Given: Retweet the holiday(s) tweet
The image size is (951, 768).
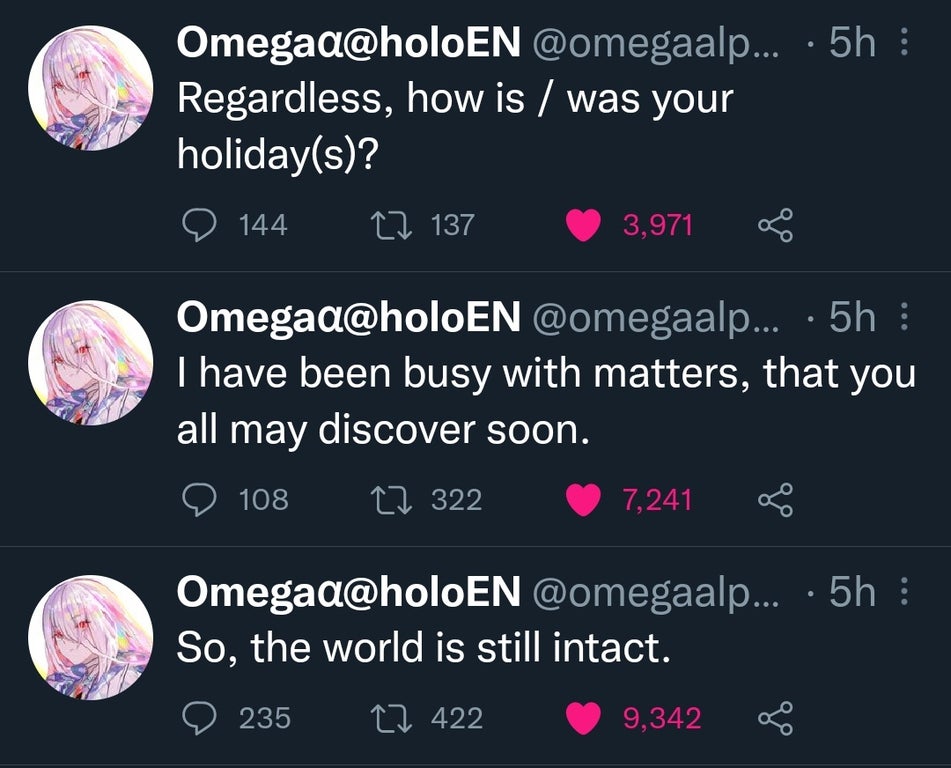Looking at the screenshot, I should [392, 225].
